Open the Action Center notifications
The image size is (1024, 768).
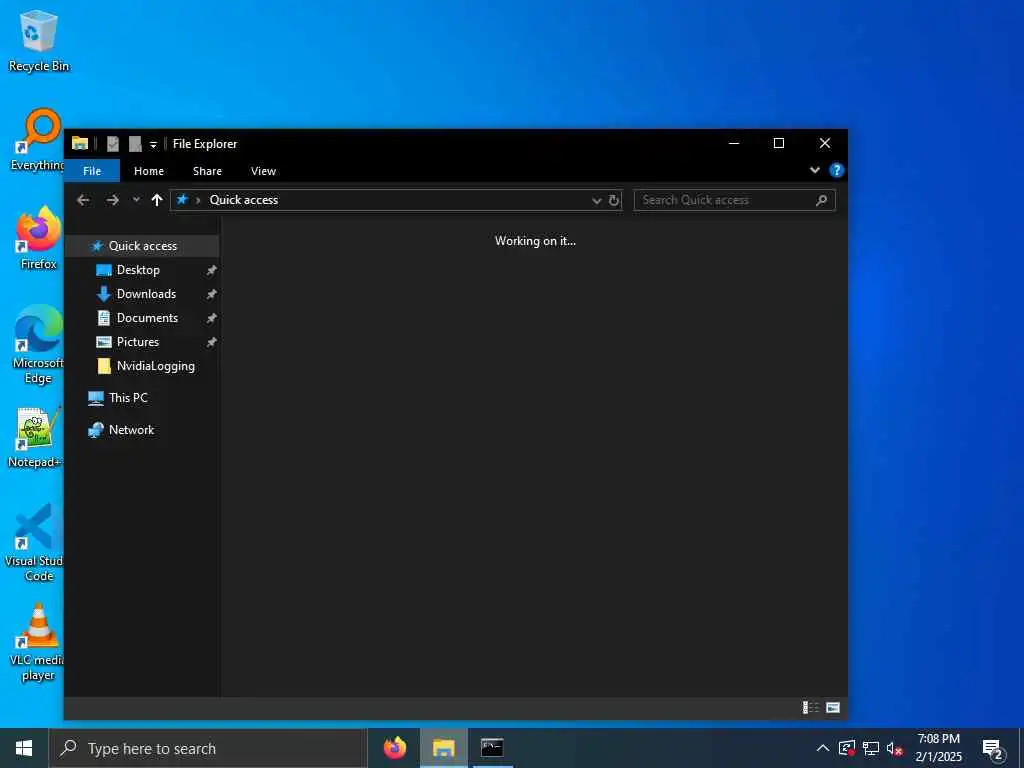992,749
